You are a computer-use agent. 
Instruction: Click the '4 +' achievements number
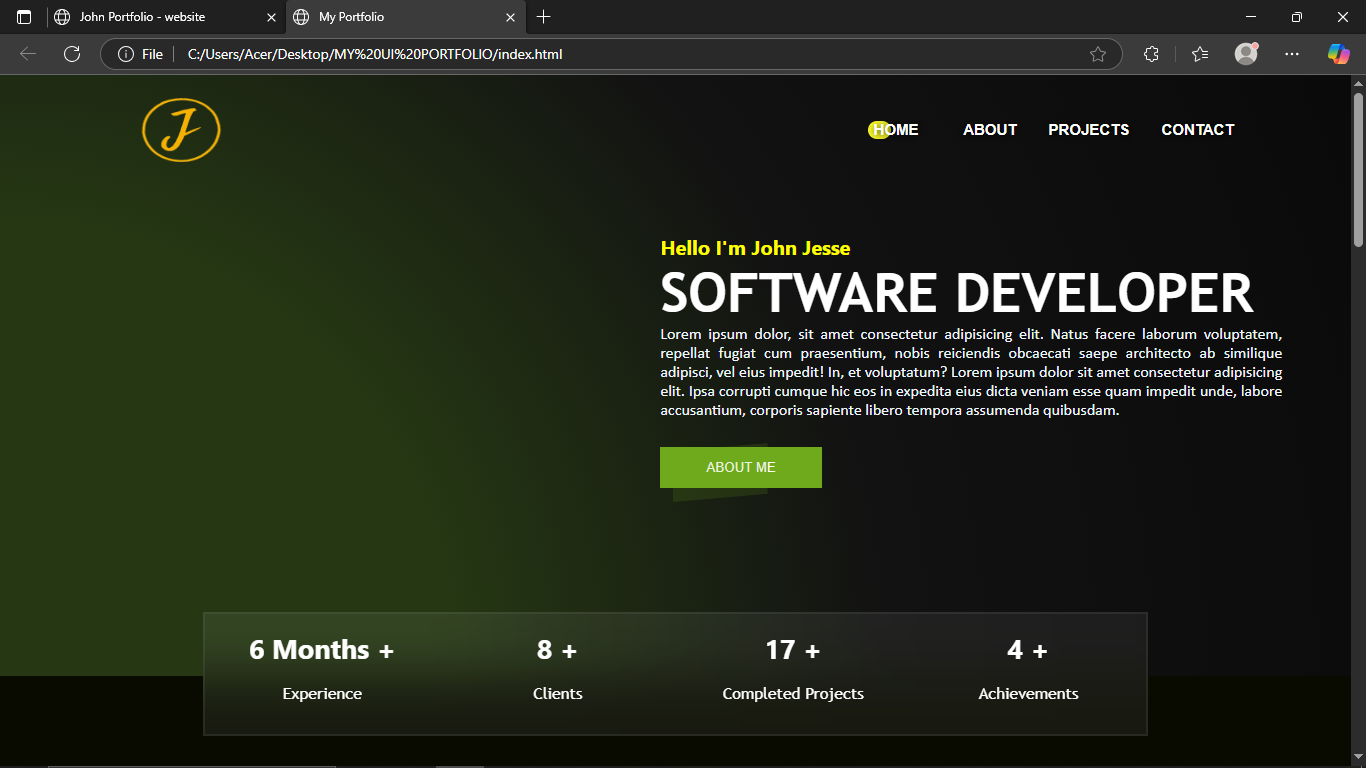tap(1028, 650)
